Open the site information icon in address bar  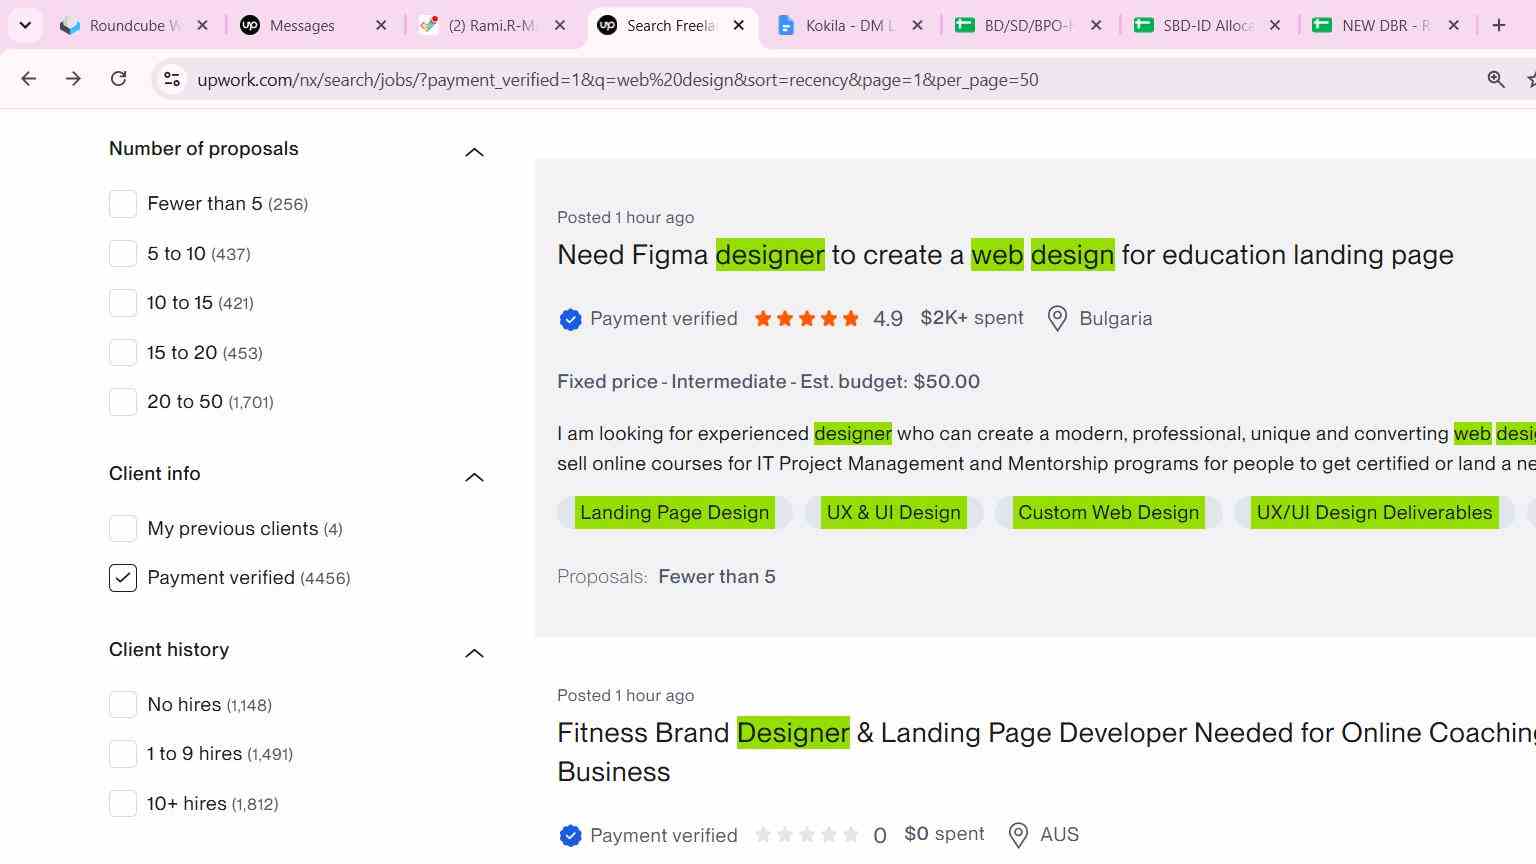172,79
